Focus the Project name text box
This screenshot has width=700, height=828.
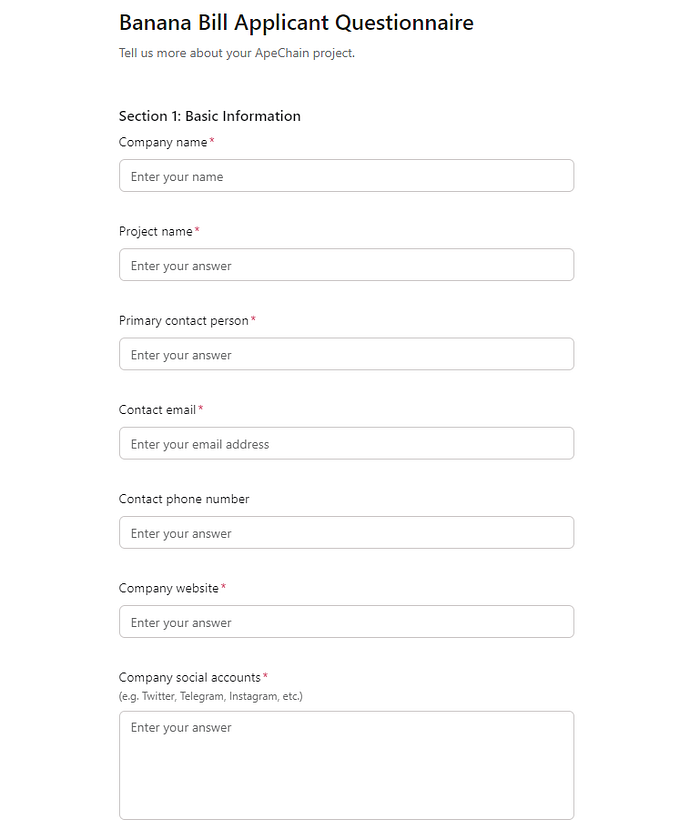tap(346, 265)
